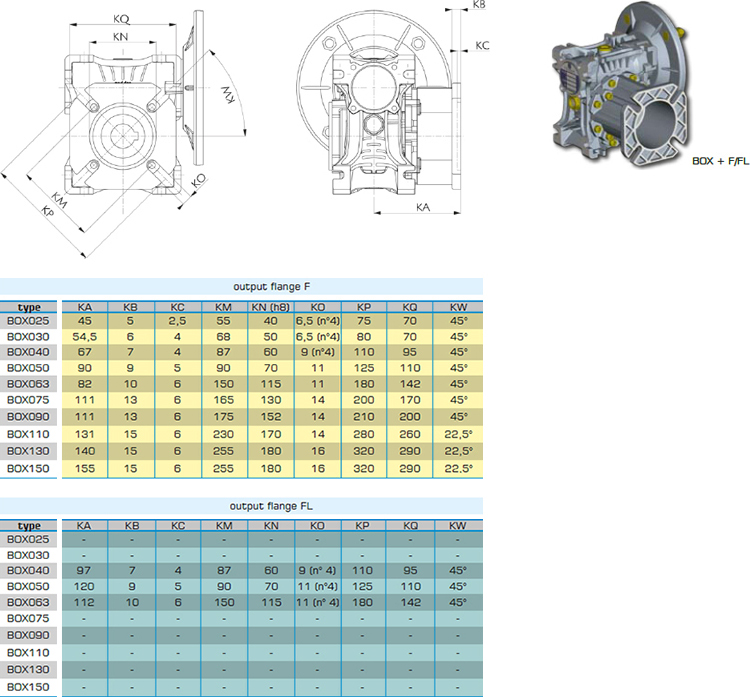Viewport: 750px width, 697px height.
Task: Click BOX025 row label in flange F table
Action: pos(29,321)
